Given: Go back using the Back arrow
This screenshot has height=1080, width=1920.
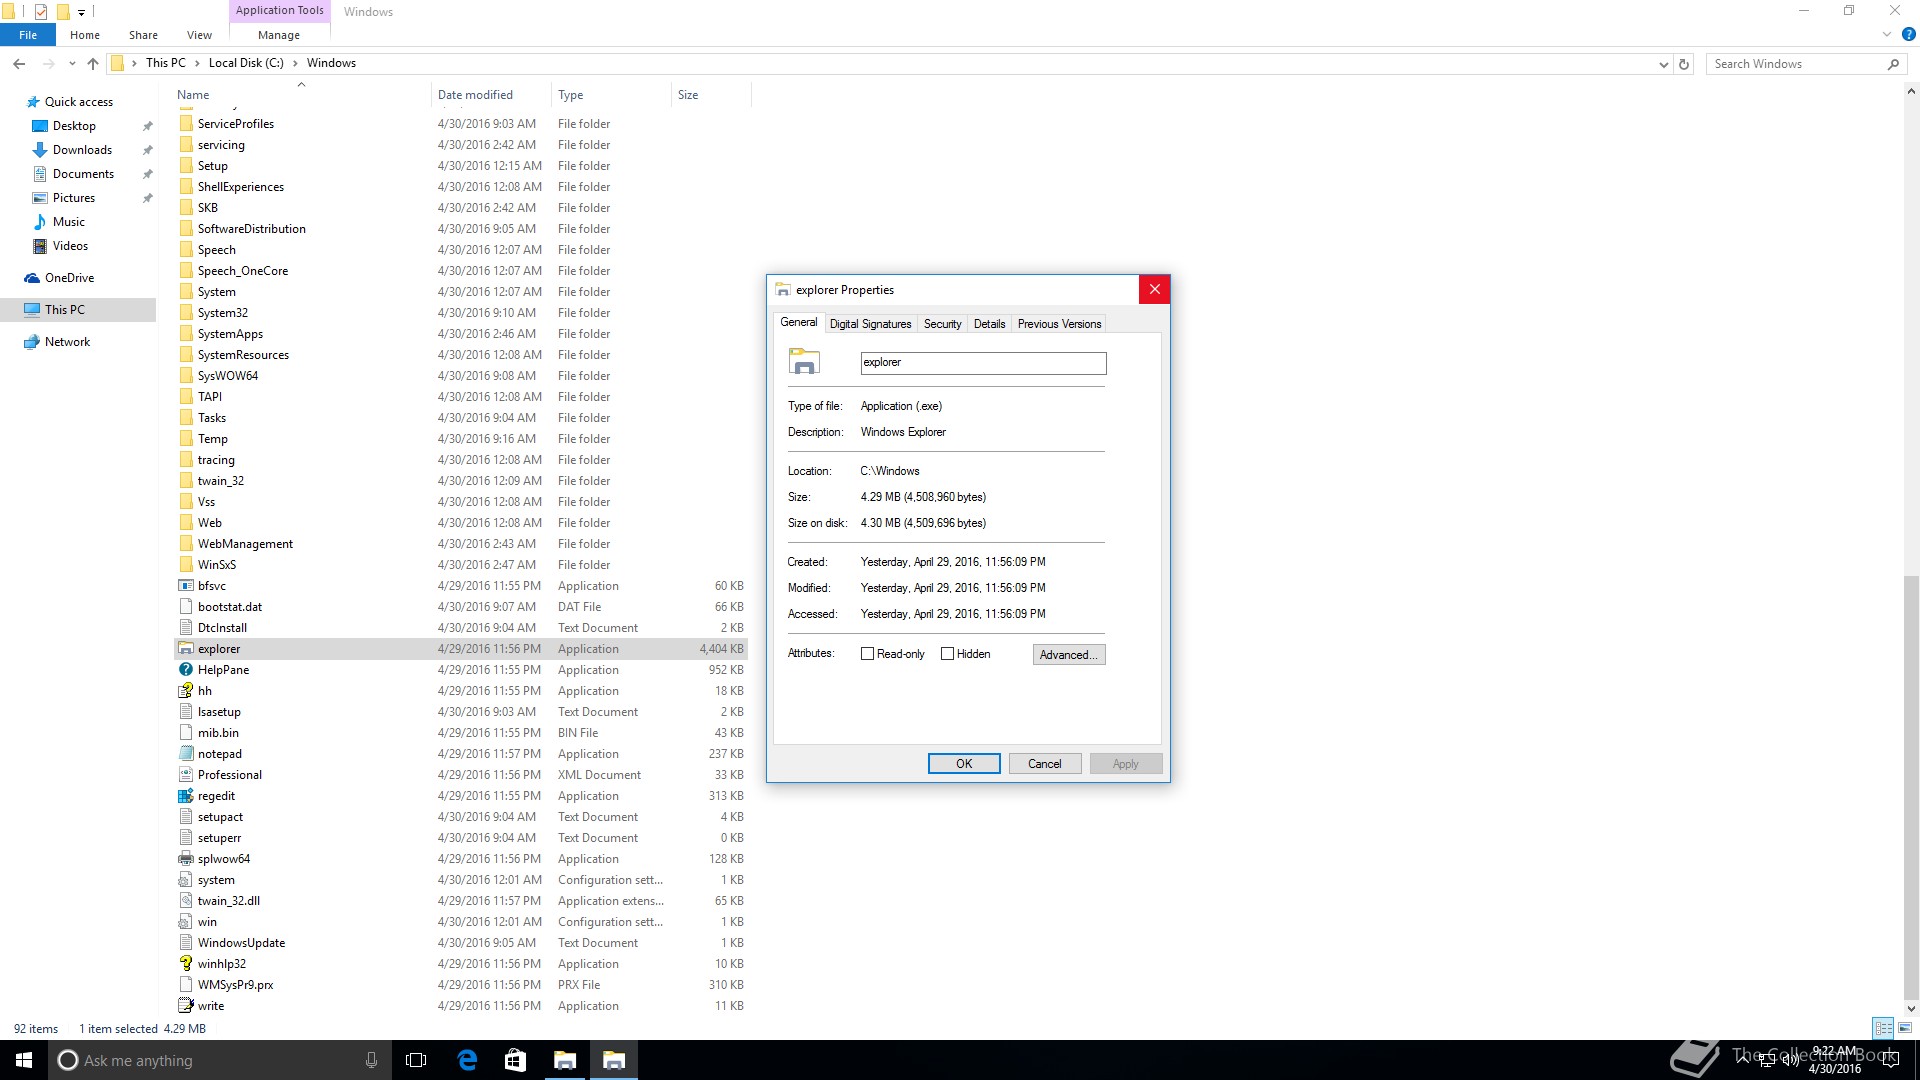Looking at the screenshot, I should pyautogui.click(x=19, y=63).
